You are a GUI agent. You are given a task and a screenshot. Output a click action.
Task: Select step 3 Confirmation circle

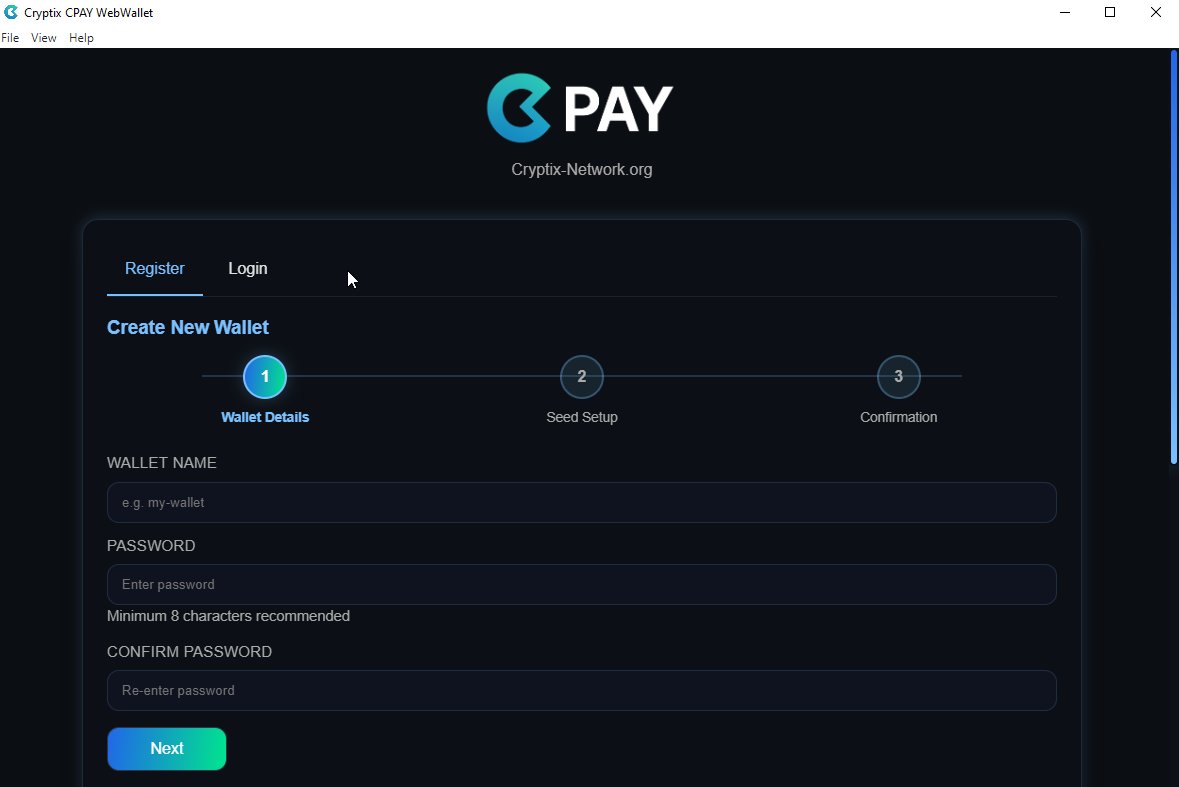point(899,377)
